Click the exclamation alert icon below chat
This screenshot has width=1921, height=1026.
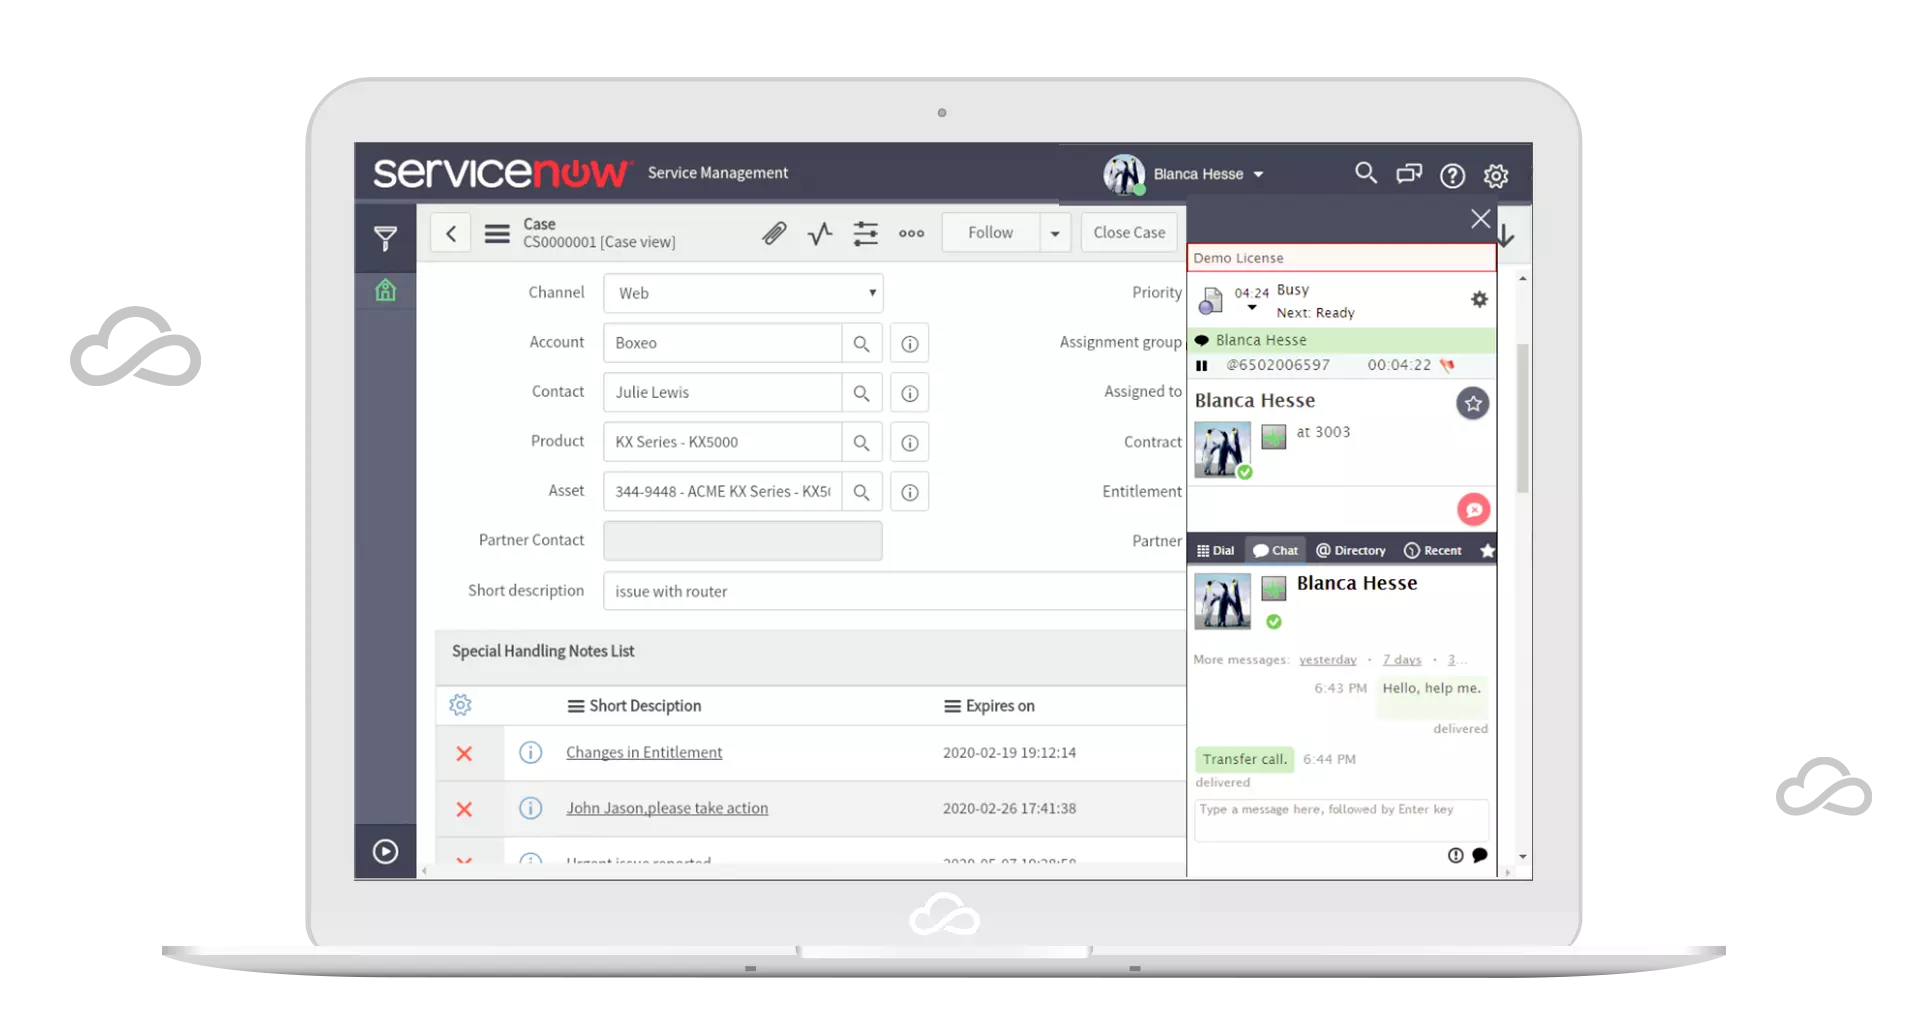pos(1455,855)
